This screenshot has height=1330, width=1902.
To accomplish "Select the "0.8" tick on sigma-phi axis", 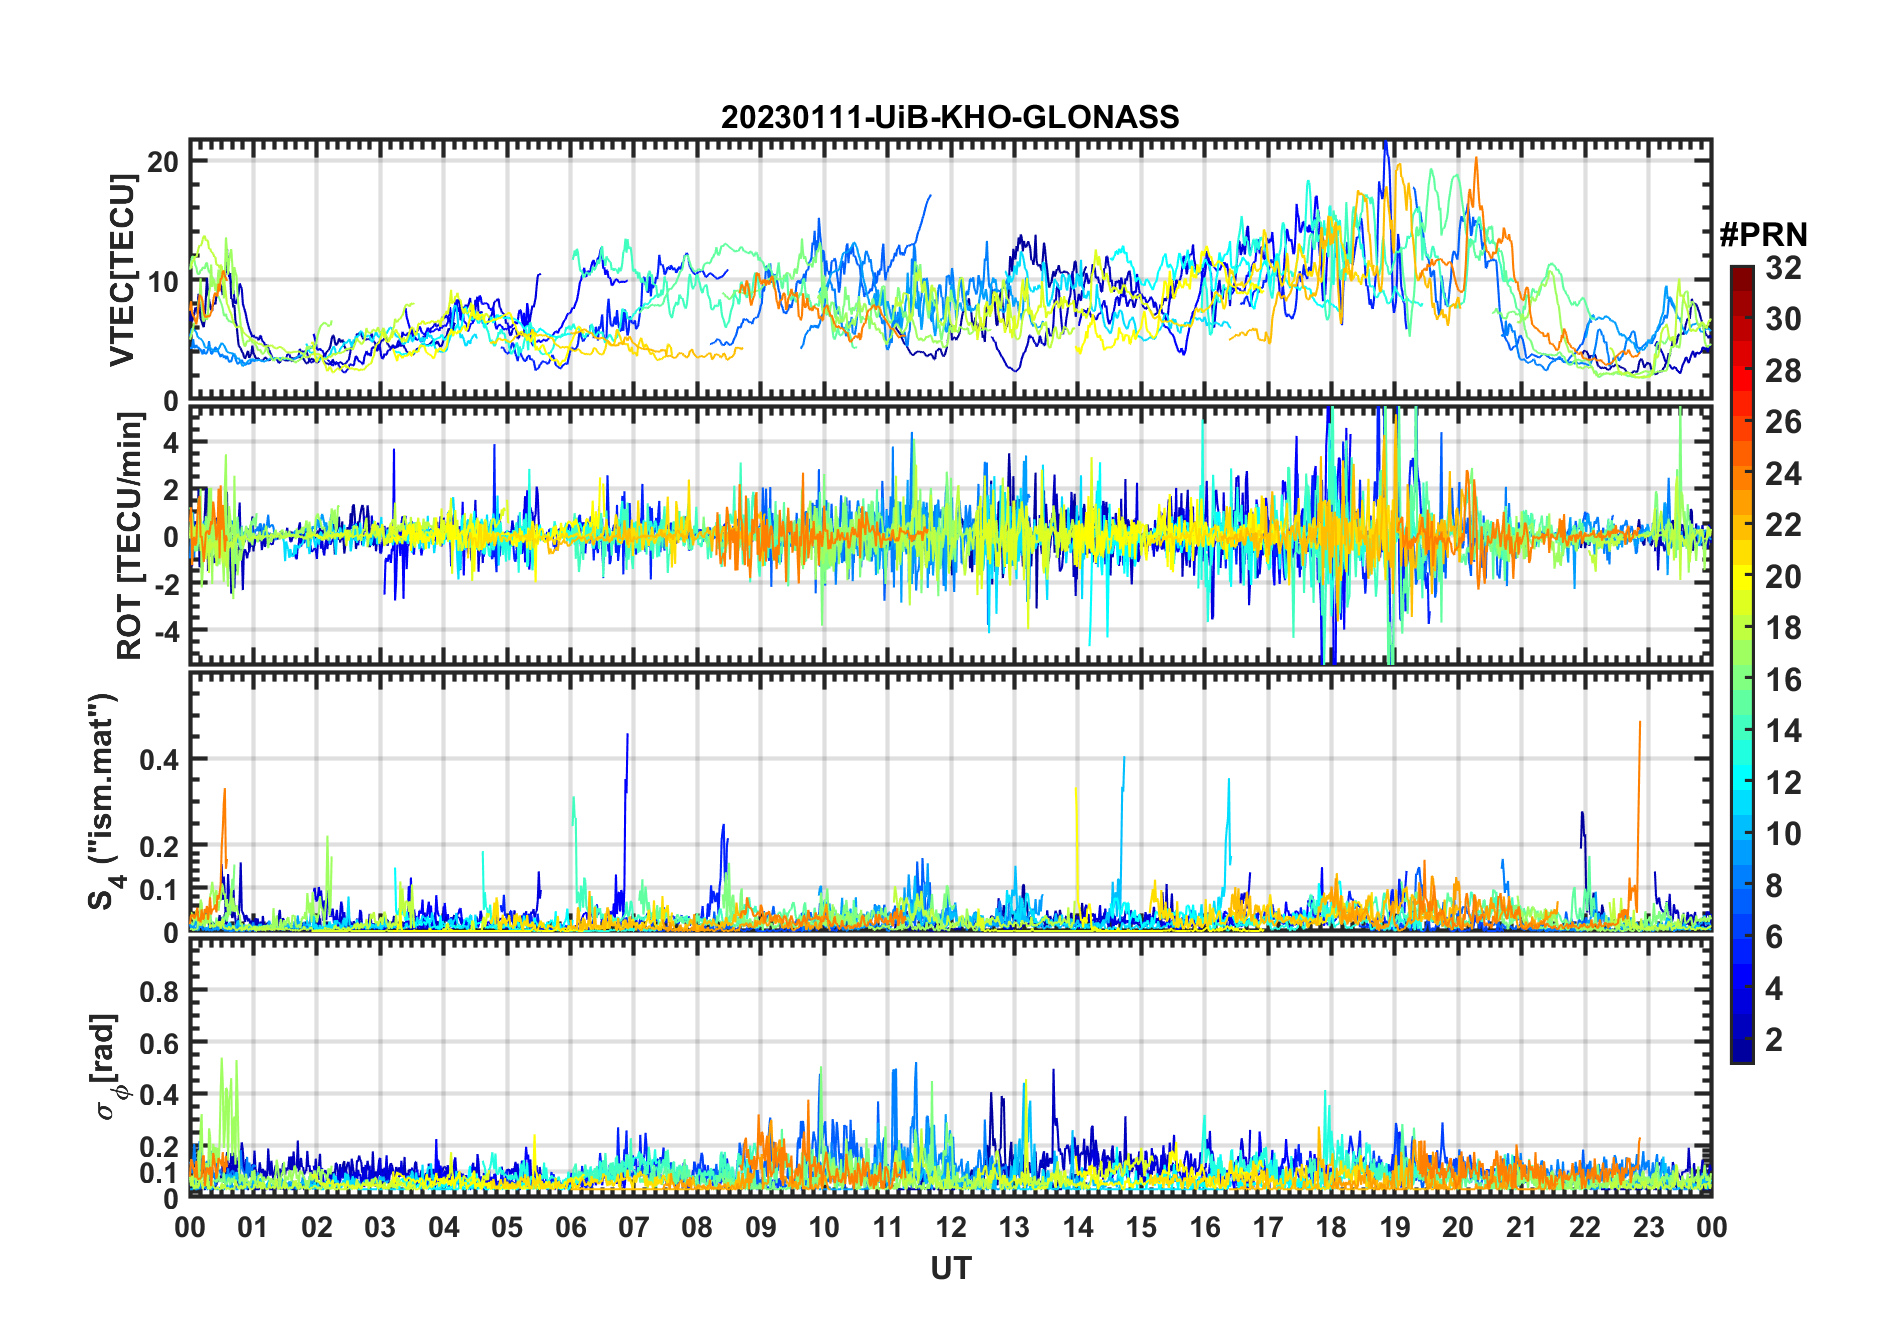I will pos(160,991).
